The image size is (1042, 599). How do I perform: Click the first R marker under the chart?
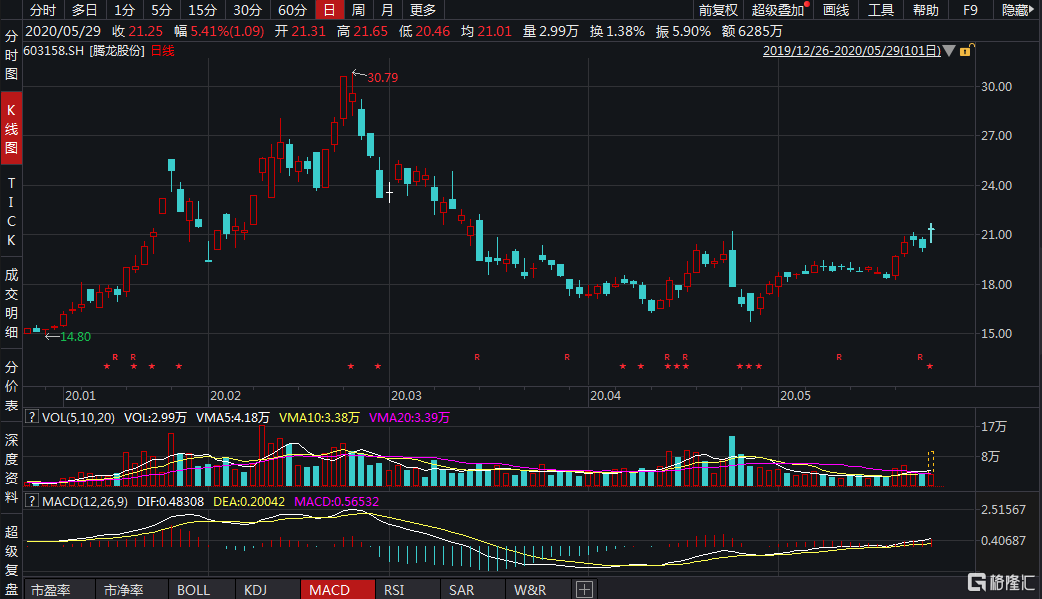click(115, 357)
